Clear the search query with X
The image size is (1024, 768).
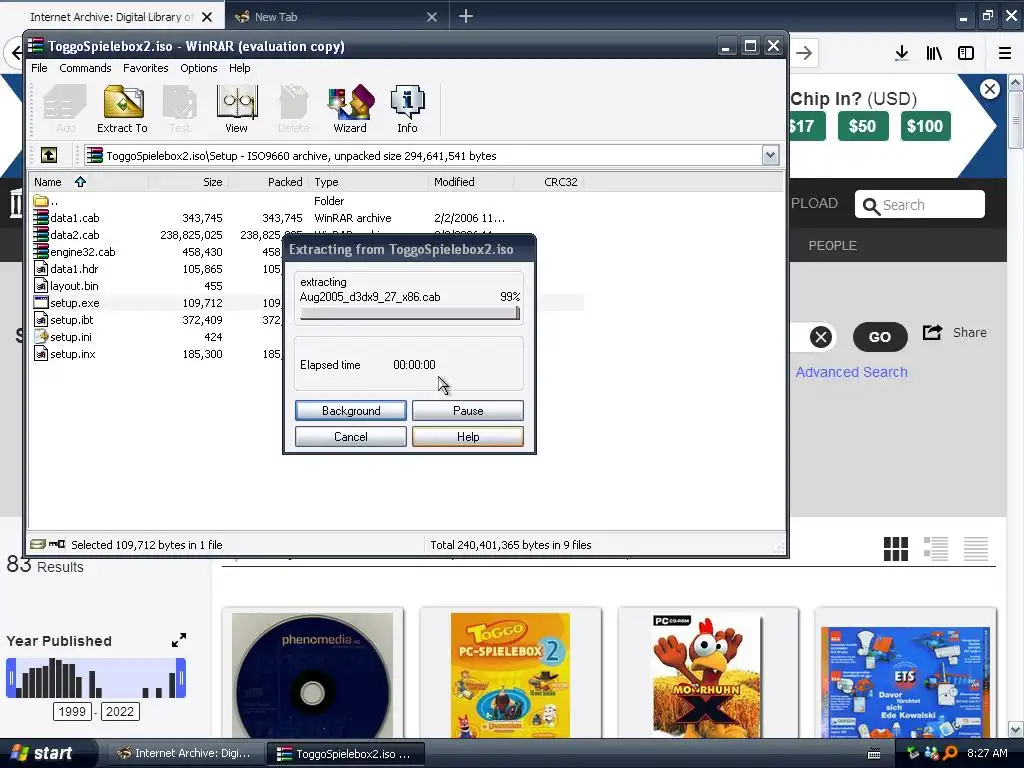(821, 337)
